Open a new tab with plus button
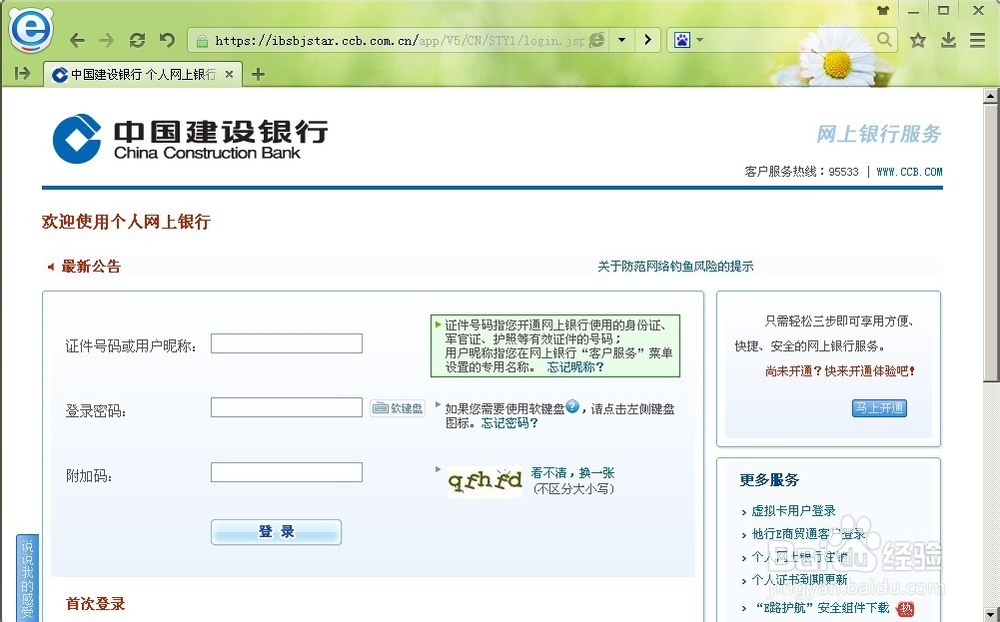The height and width of the screenshot is (622, 1000). click(258, 75)
